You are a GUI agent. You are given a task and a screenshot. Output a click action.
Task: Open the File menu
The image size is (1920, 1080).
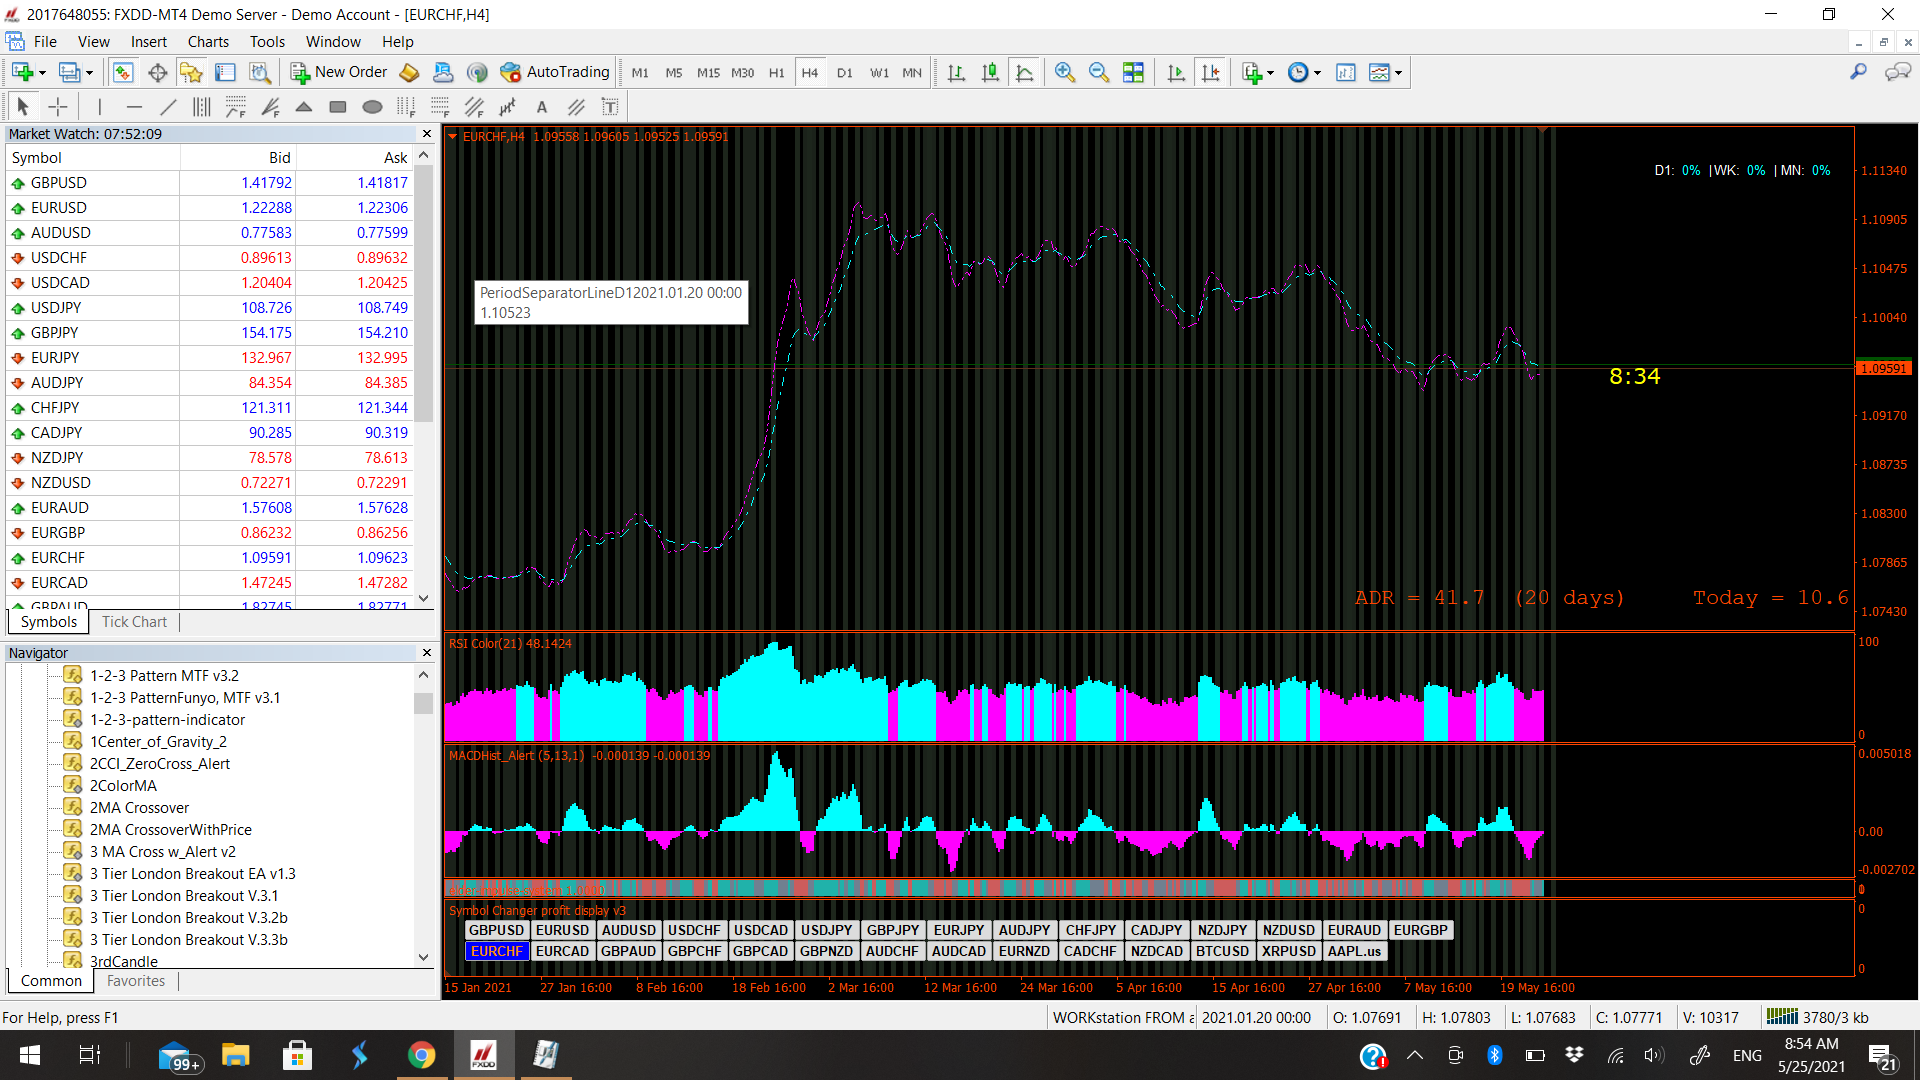[x=45, y=42]
